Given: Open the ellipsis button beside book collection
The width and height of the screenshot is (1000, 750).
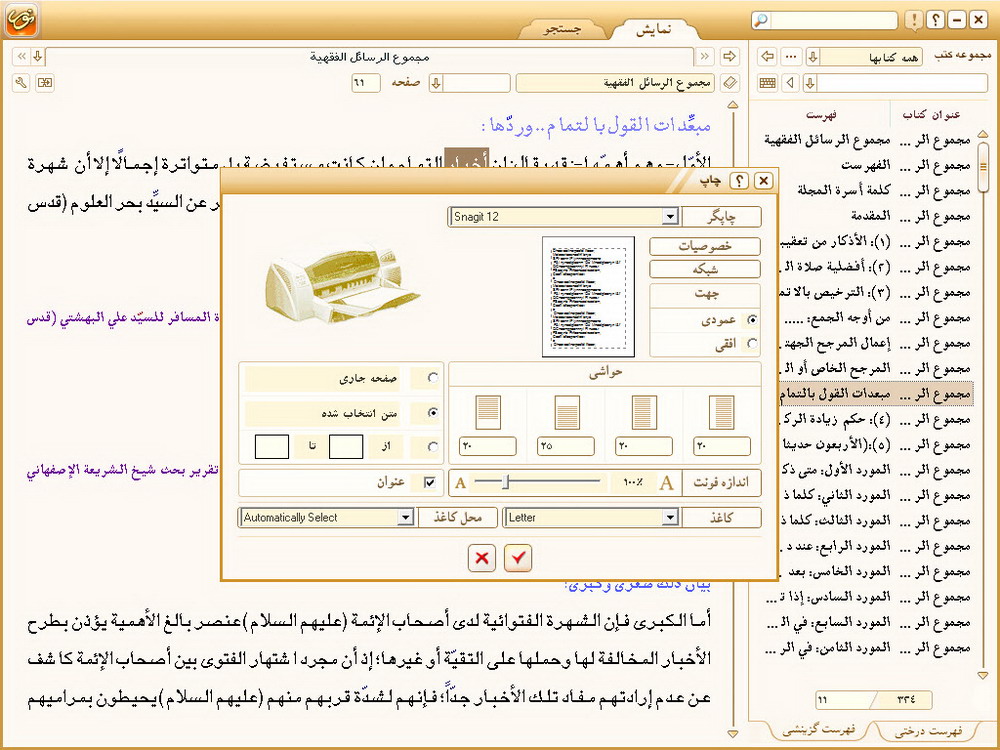Looking at the screenshot, I should pos(791,56).
